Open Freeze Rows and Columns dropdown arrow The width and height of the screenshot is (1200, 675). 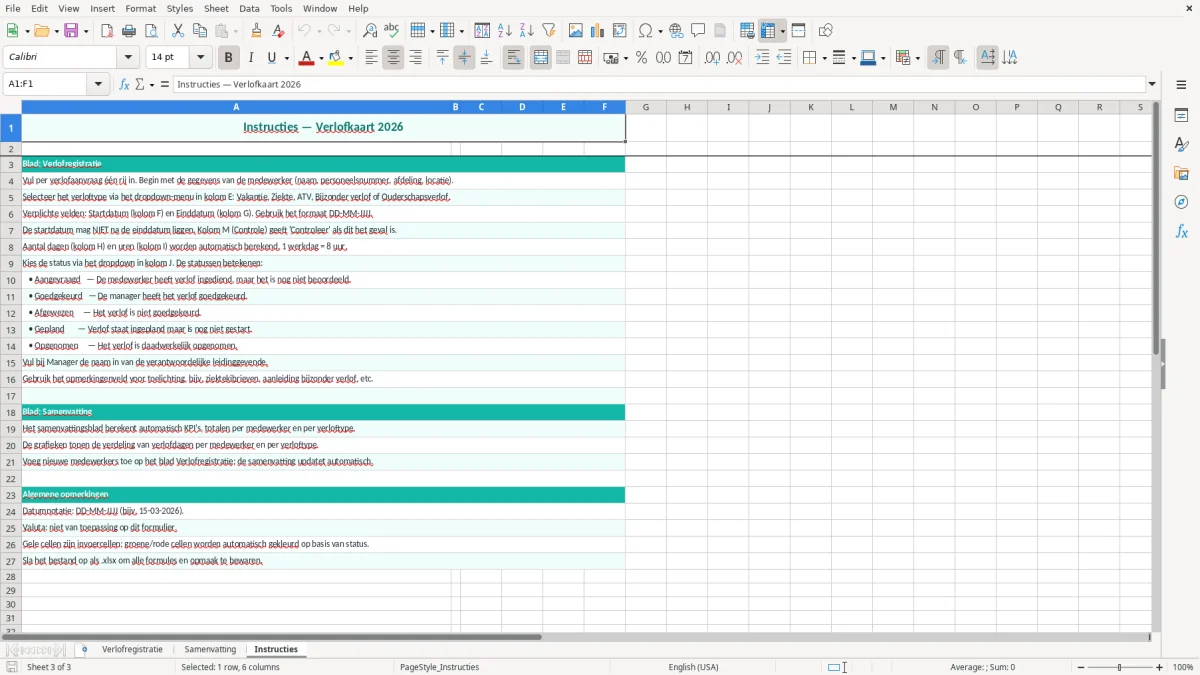click(783, 31)
